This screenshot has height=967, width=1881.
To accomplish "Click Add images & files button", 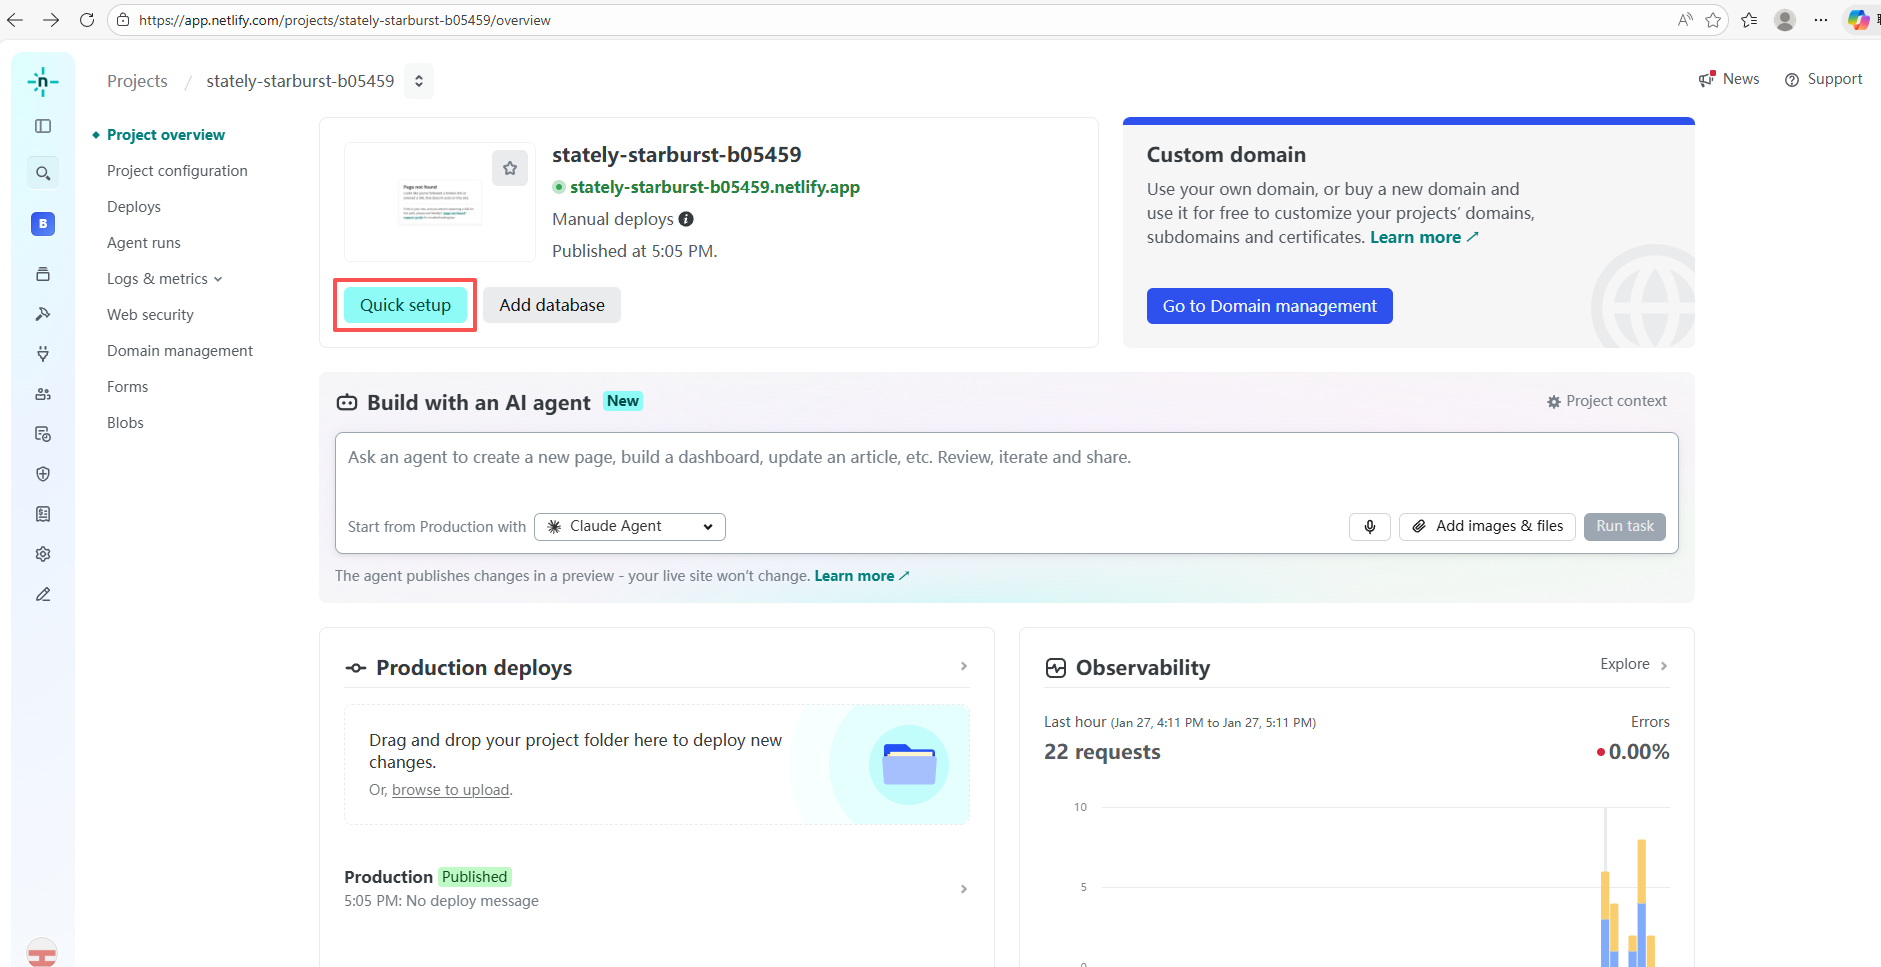I will click(1488, 526).
